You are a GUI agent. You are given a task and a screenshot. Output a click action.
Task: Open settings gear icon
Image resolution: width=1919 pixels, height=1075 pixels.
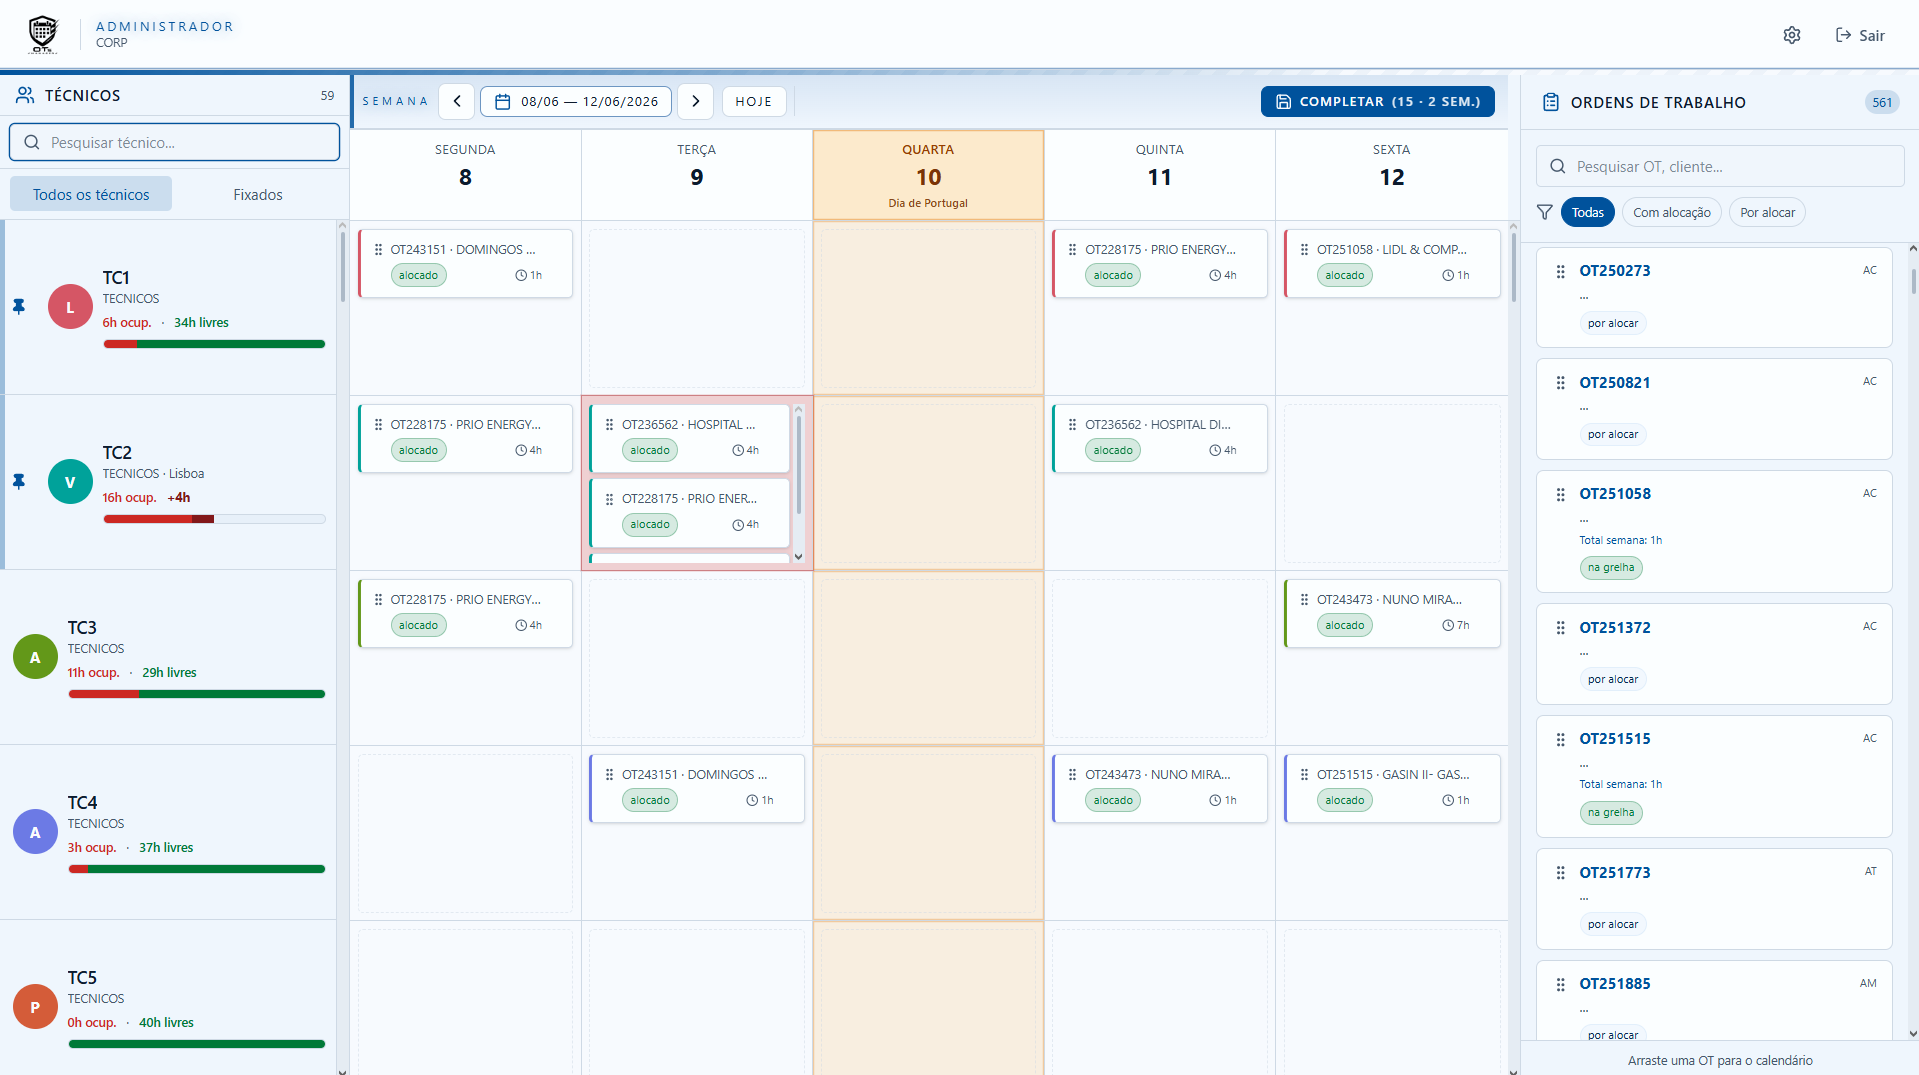pyautogui.click(x=1791, y=35)
